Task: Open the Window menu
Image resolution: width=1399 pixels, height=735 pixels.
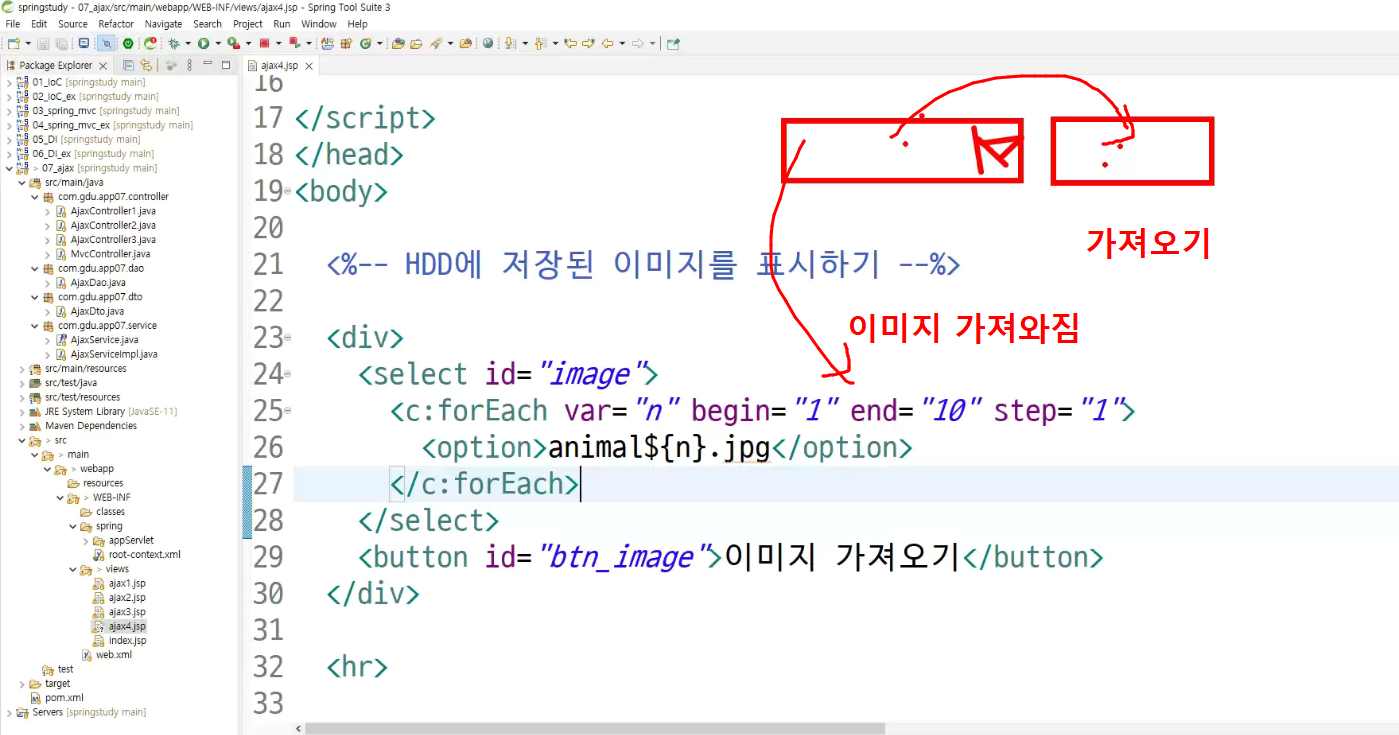Action: coord(319,24)
